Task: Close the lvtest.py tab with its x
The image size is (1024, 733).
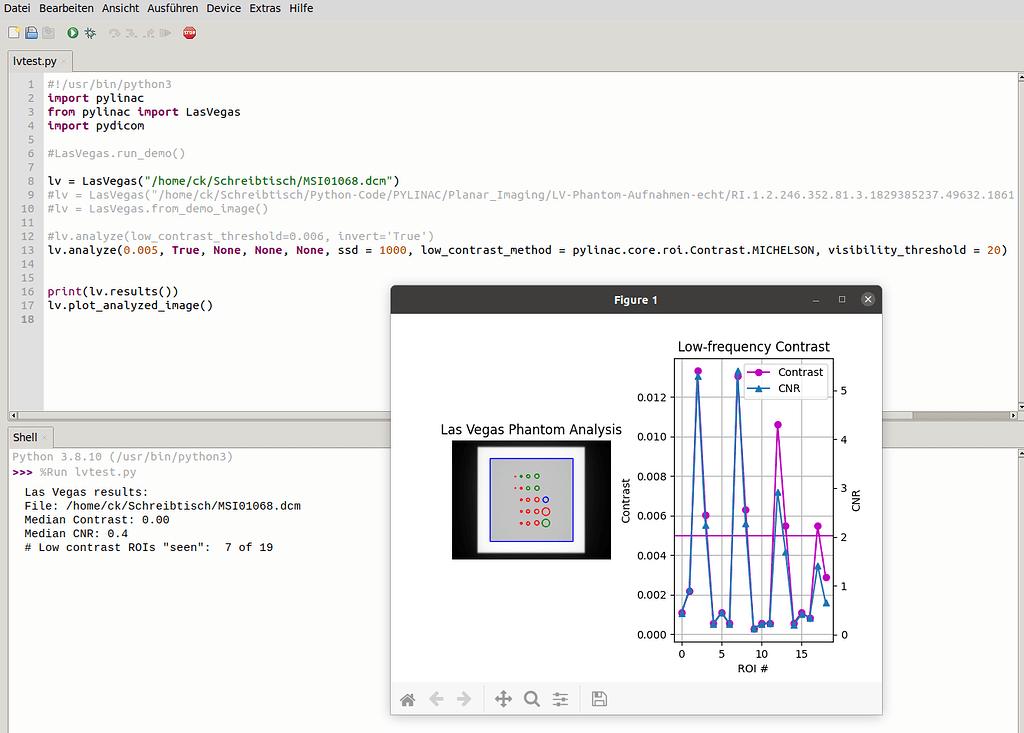Action: click(x=65, y=61)
